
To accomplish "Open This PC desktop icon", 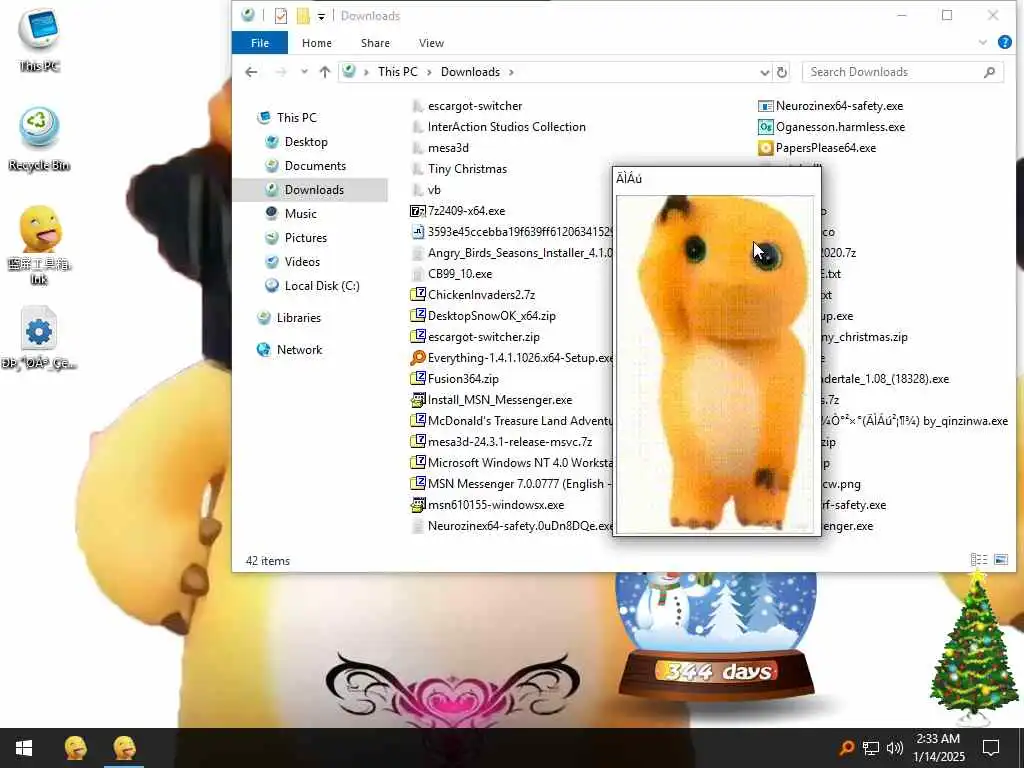I will (39, 40).
